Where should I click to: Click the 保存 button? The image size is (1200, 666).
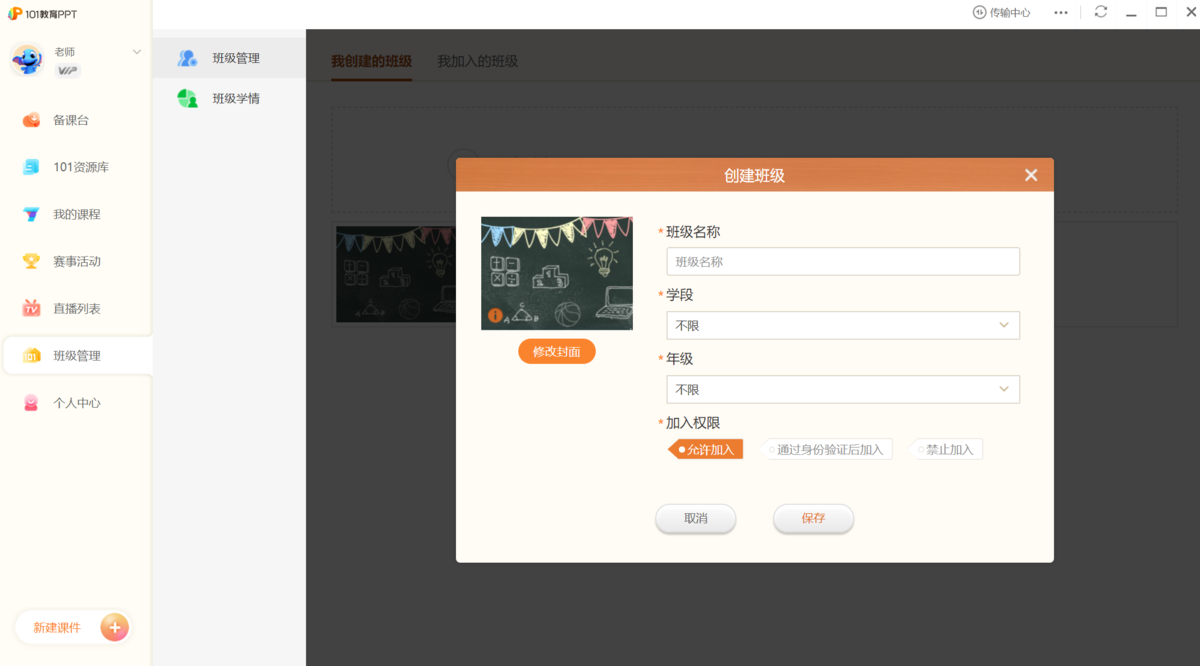(813, 518)
